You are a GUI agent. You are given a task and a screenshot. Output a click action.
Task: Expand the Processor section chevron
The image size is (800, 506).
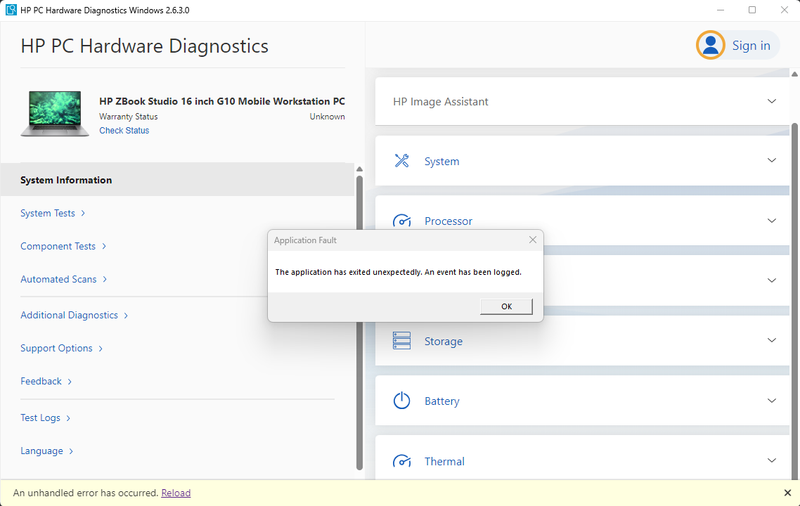click(x=771, y=221)
